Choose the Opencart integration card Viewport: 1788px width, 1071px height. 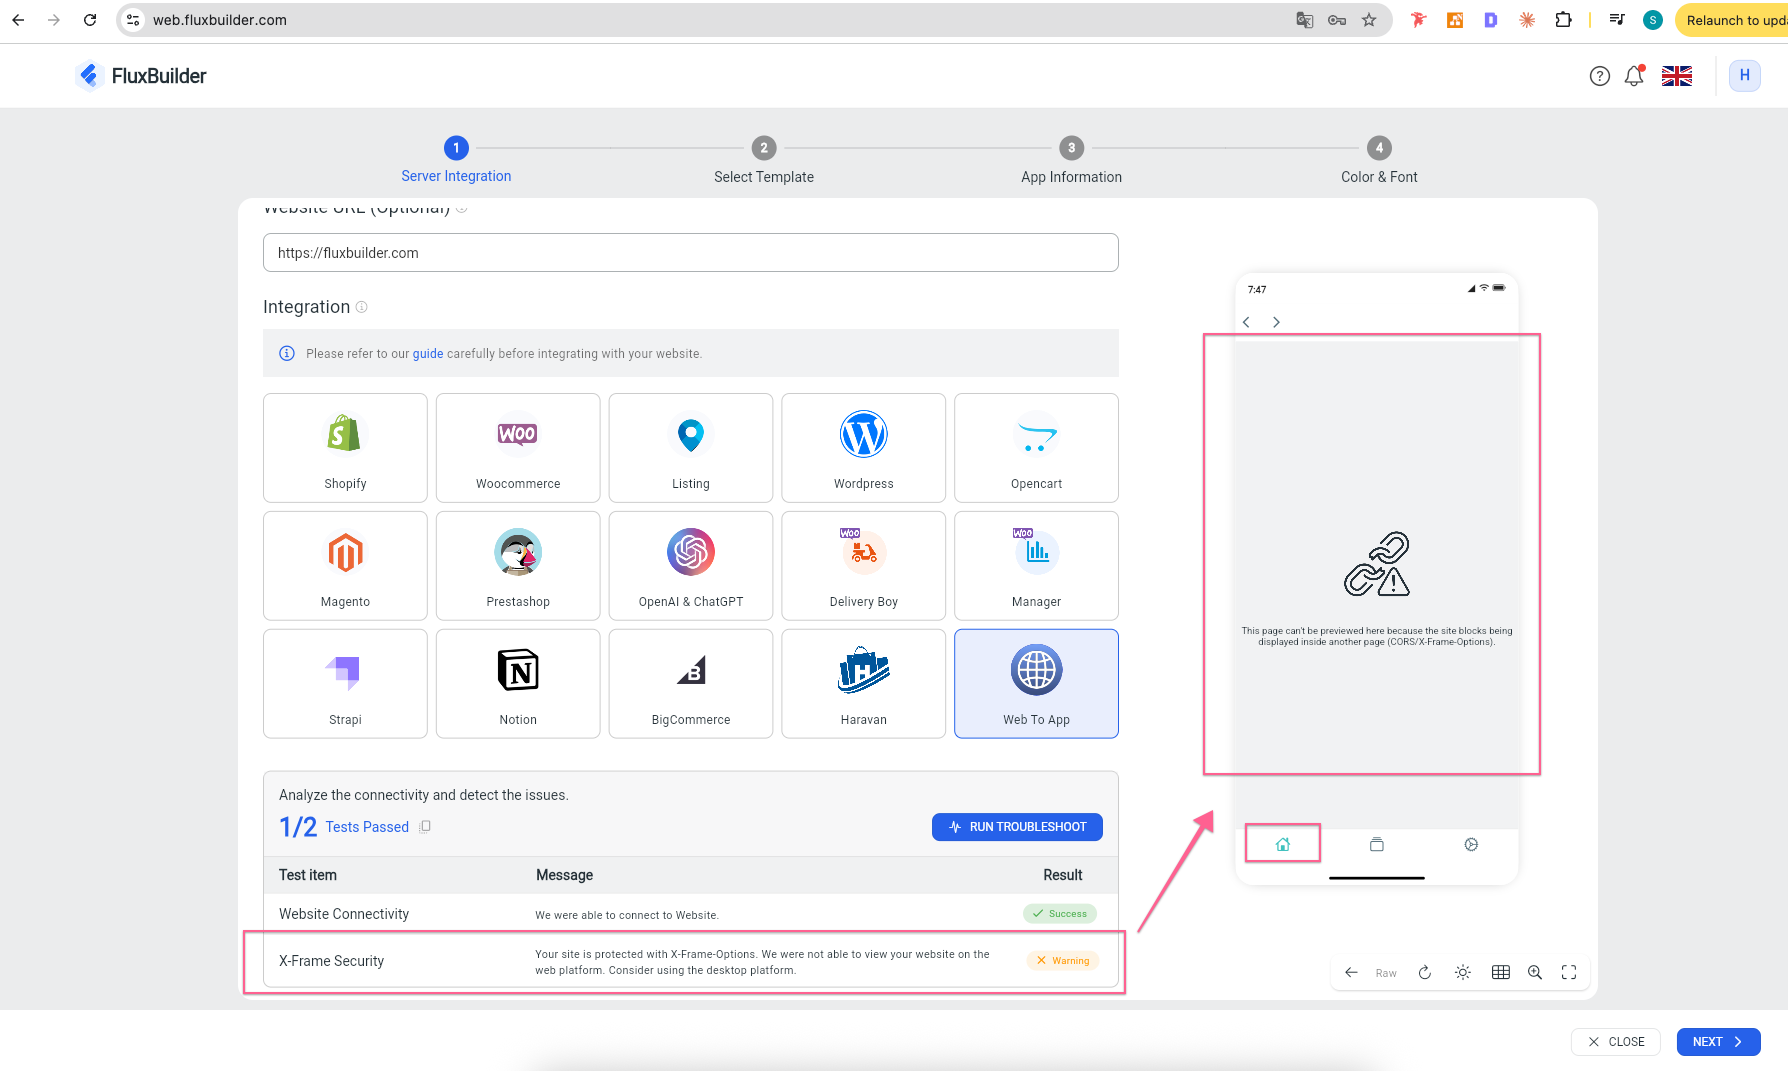click(x=1037, y=448)
